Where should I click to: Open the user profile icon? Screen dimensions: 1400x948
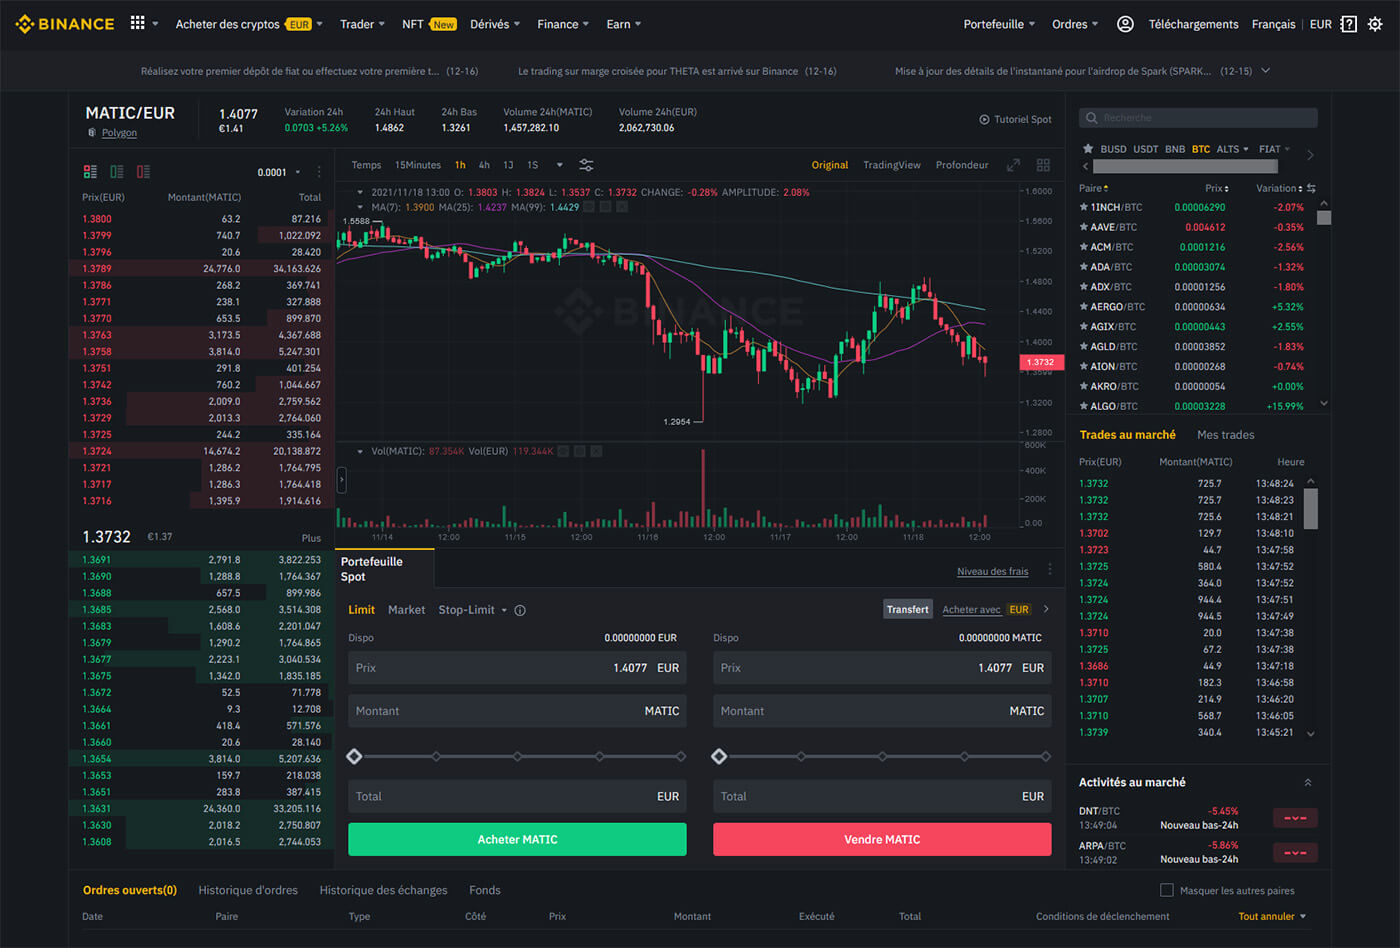(x=1125, y=24)
